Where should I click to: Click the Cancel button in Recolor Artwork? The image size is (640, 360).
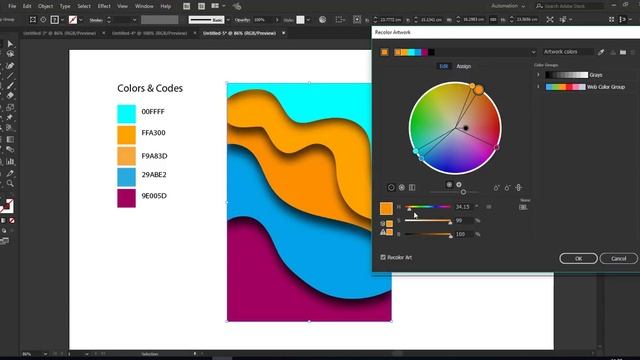tap(618, 258)
